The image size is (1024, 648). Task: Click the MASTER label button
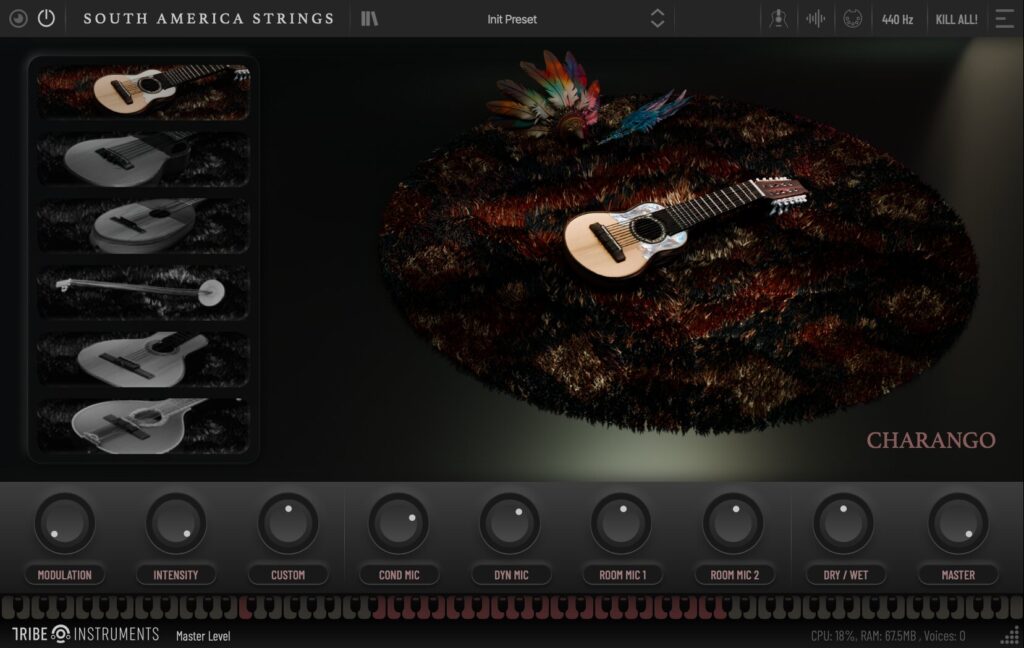click(958, 575)
